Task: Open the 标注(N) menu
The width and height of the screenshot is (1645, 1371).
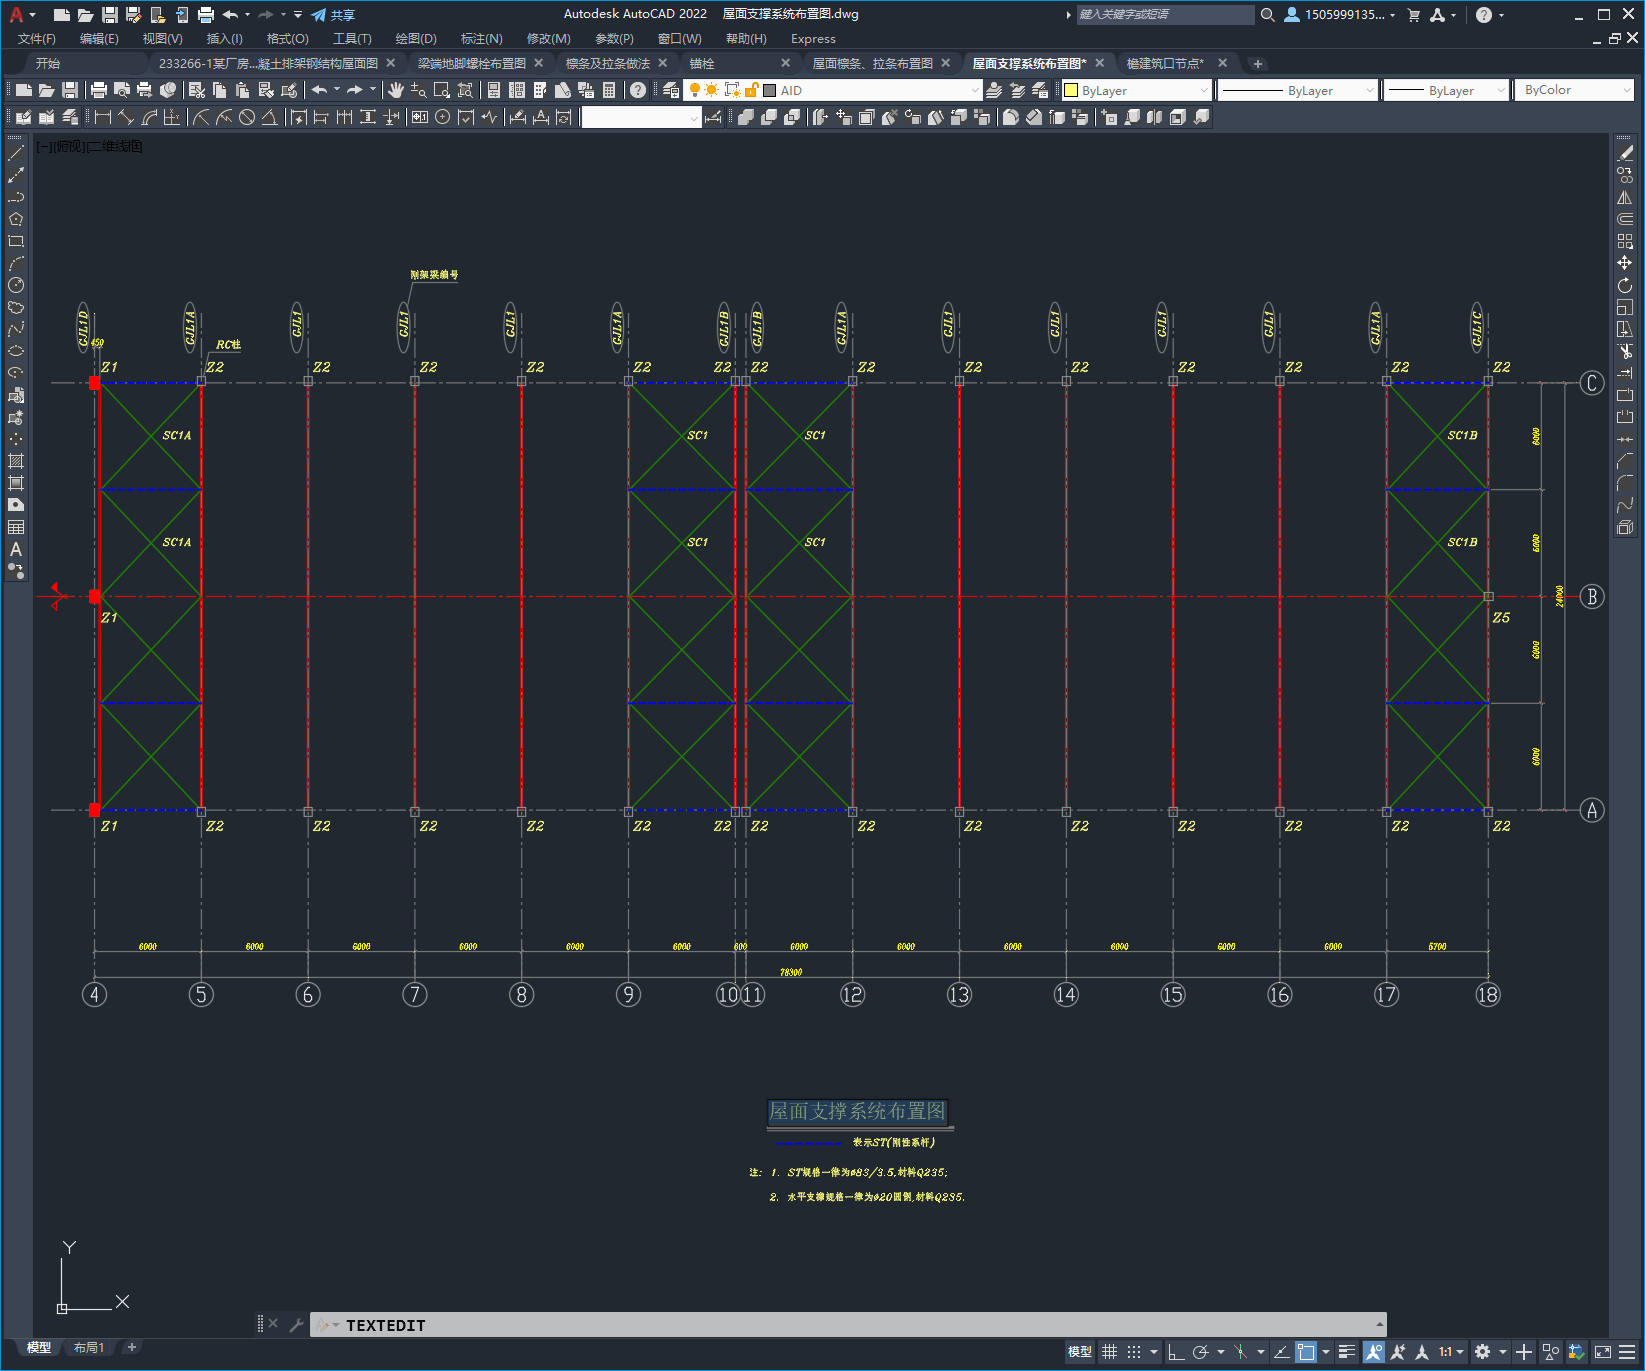Action: click(481, 39)
